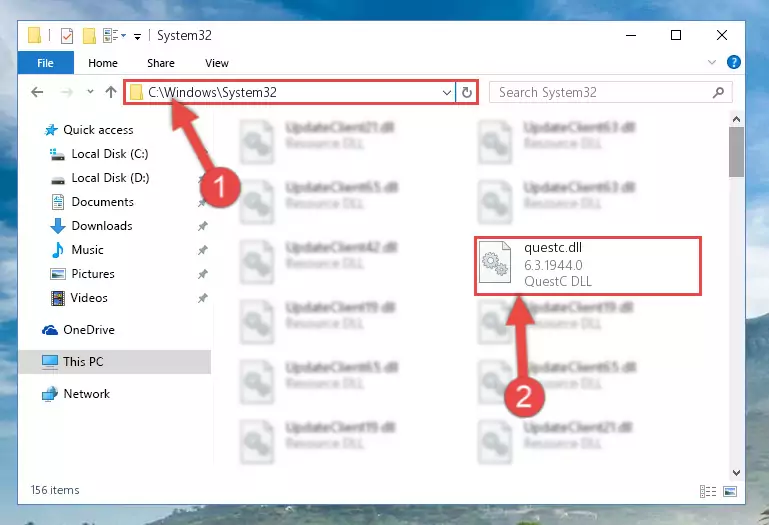Select the questc.dll file

click(588, 265)
